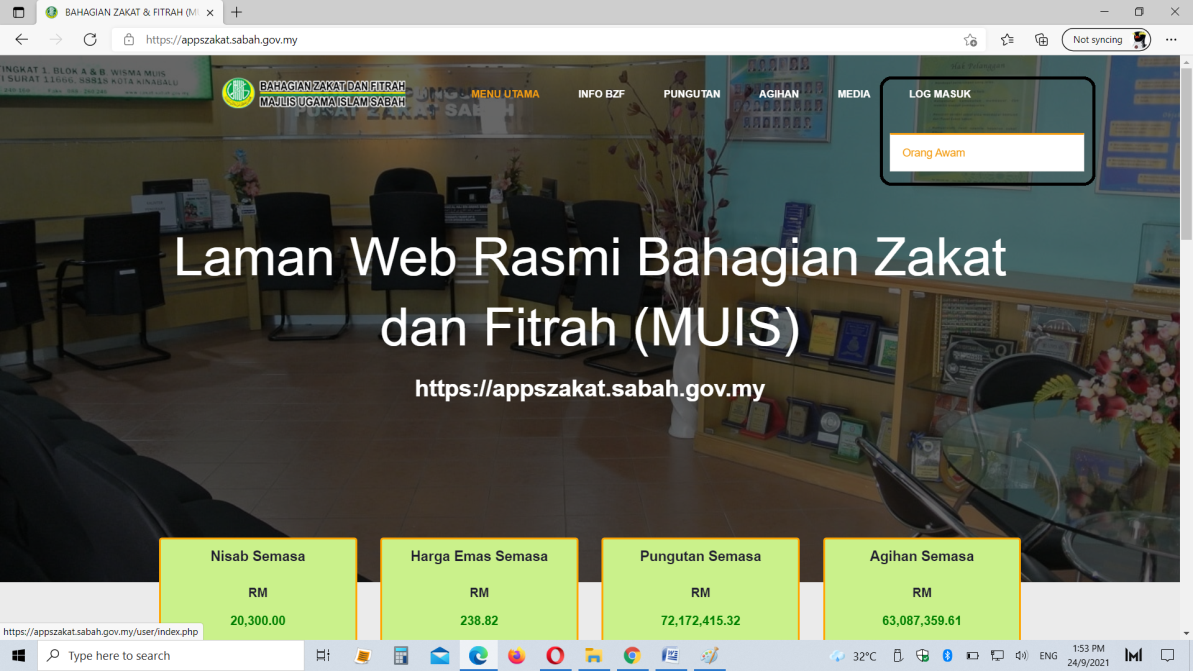Open the AGIHAN menu

pos(778,94)
